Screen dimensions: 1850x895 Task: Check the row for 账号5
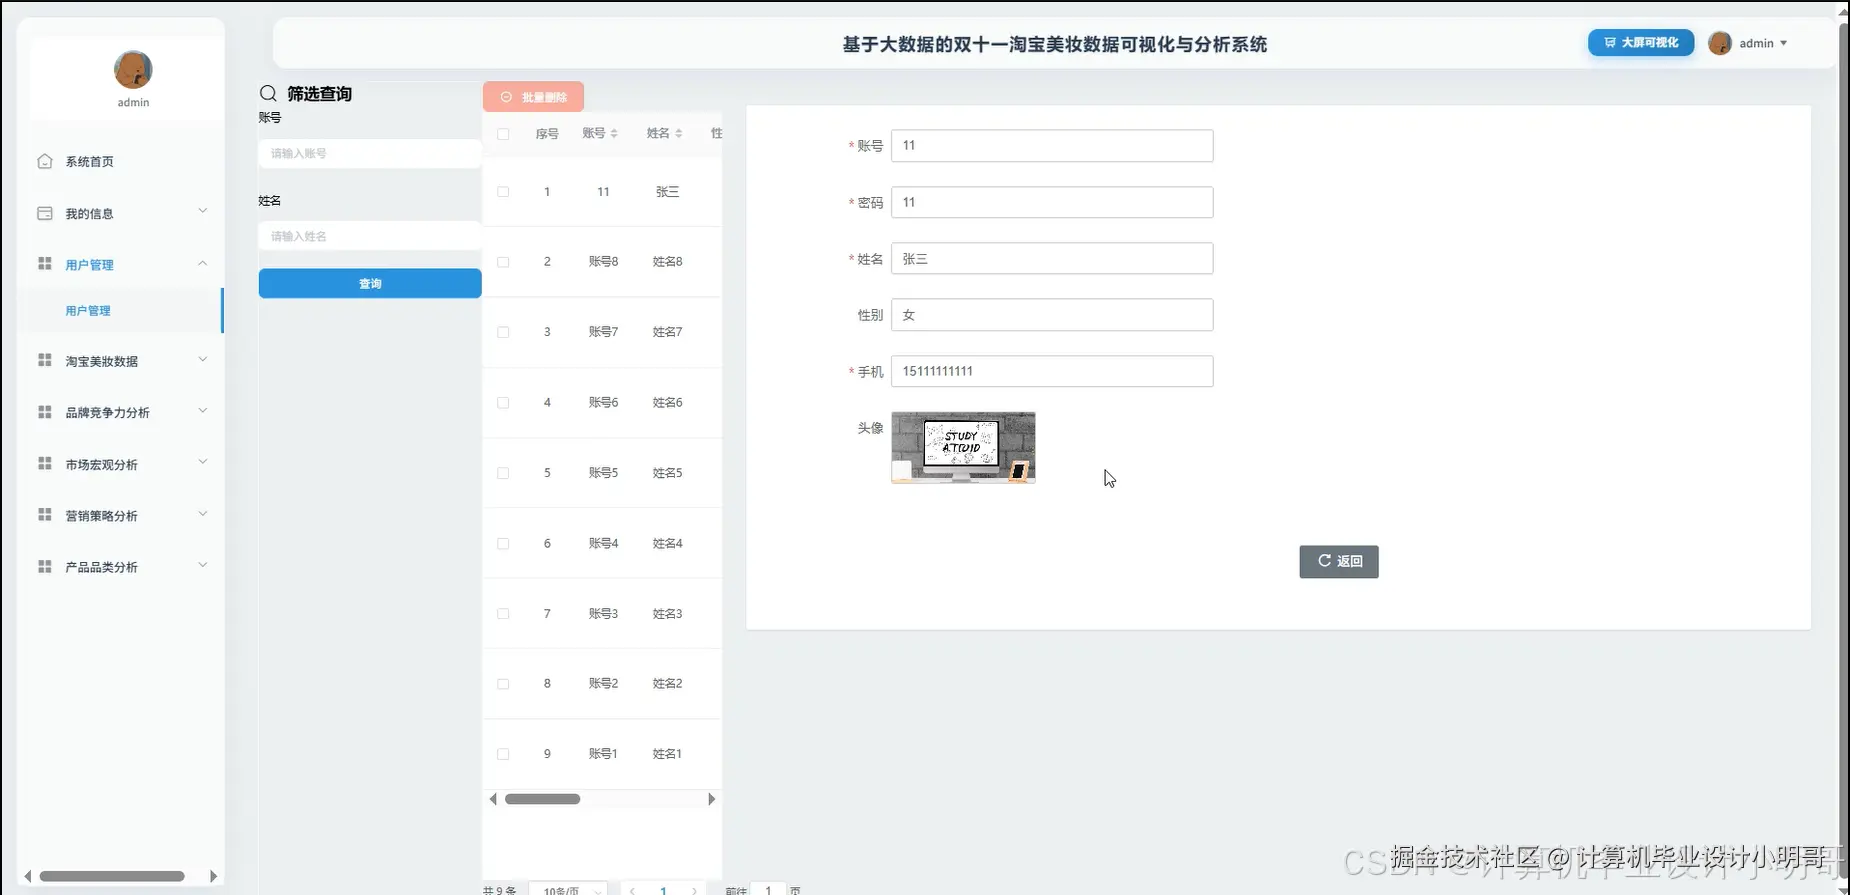pyautogui.click(x=503, y=473)
